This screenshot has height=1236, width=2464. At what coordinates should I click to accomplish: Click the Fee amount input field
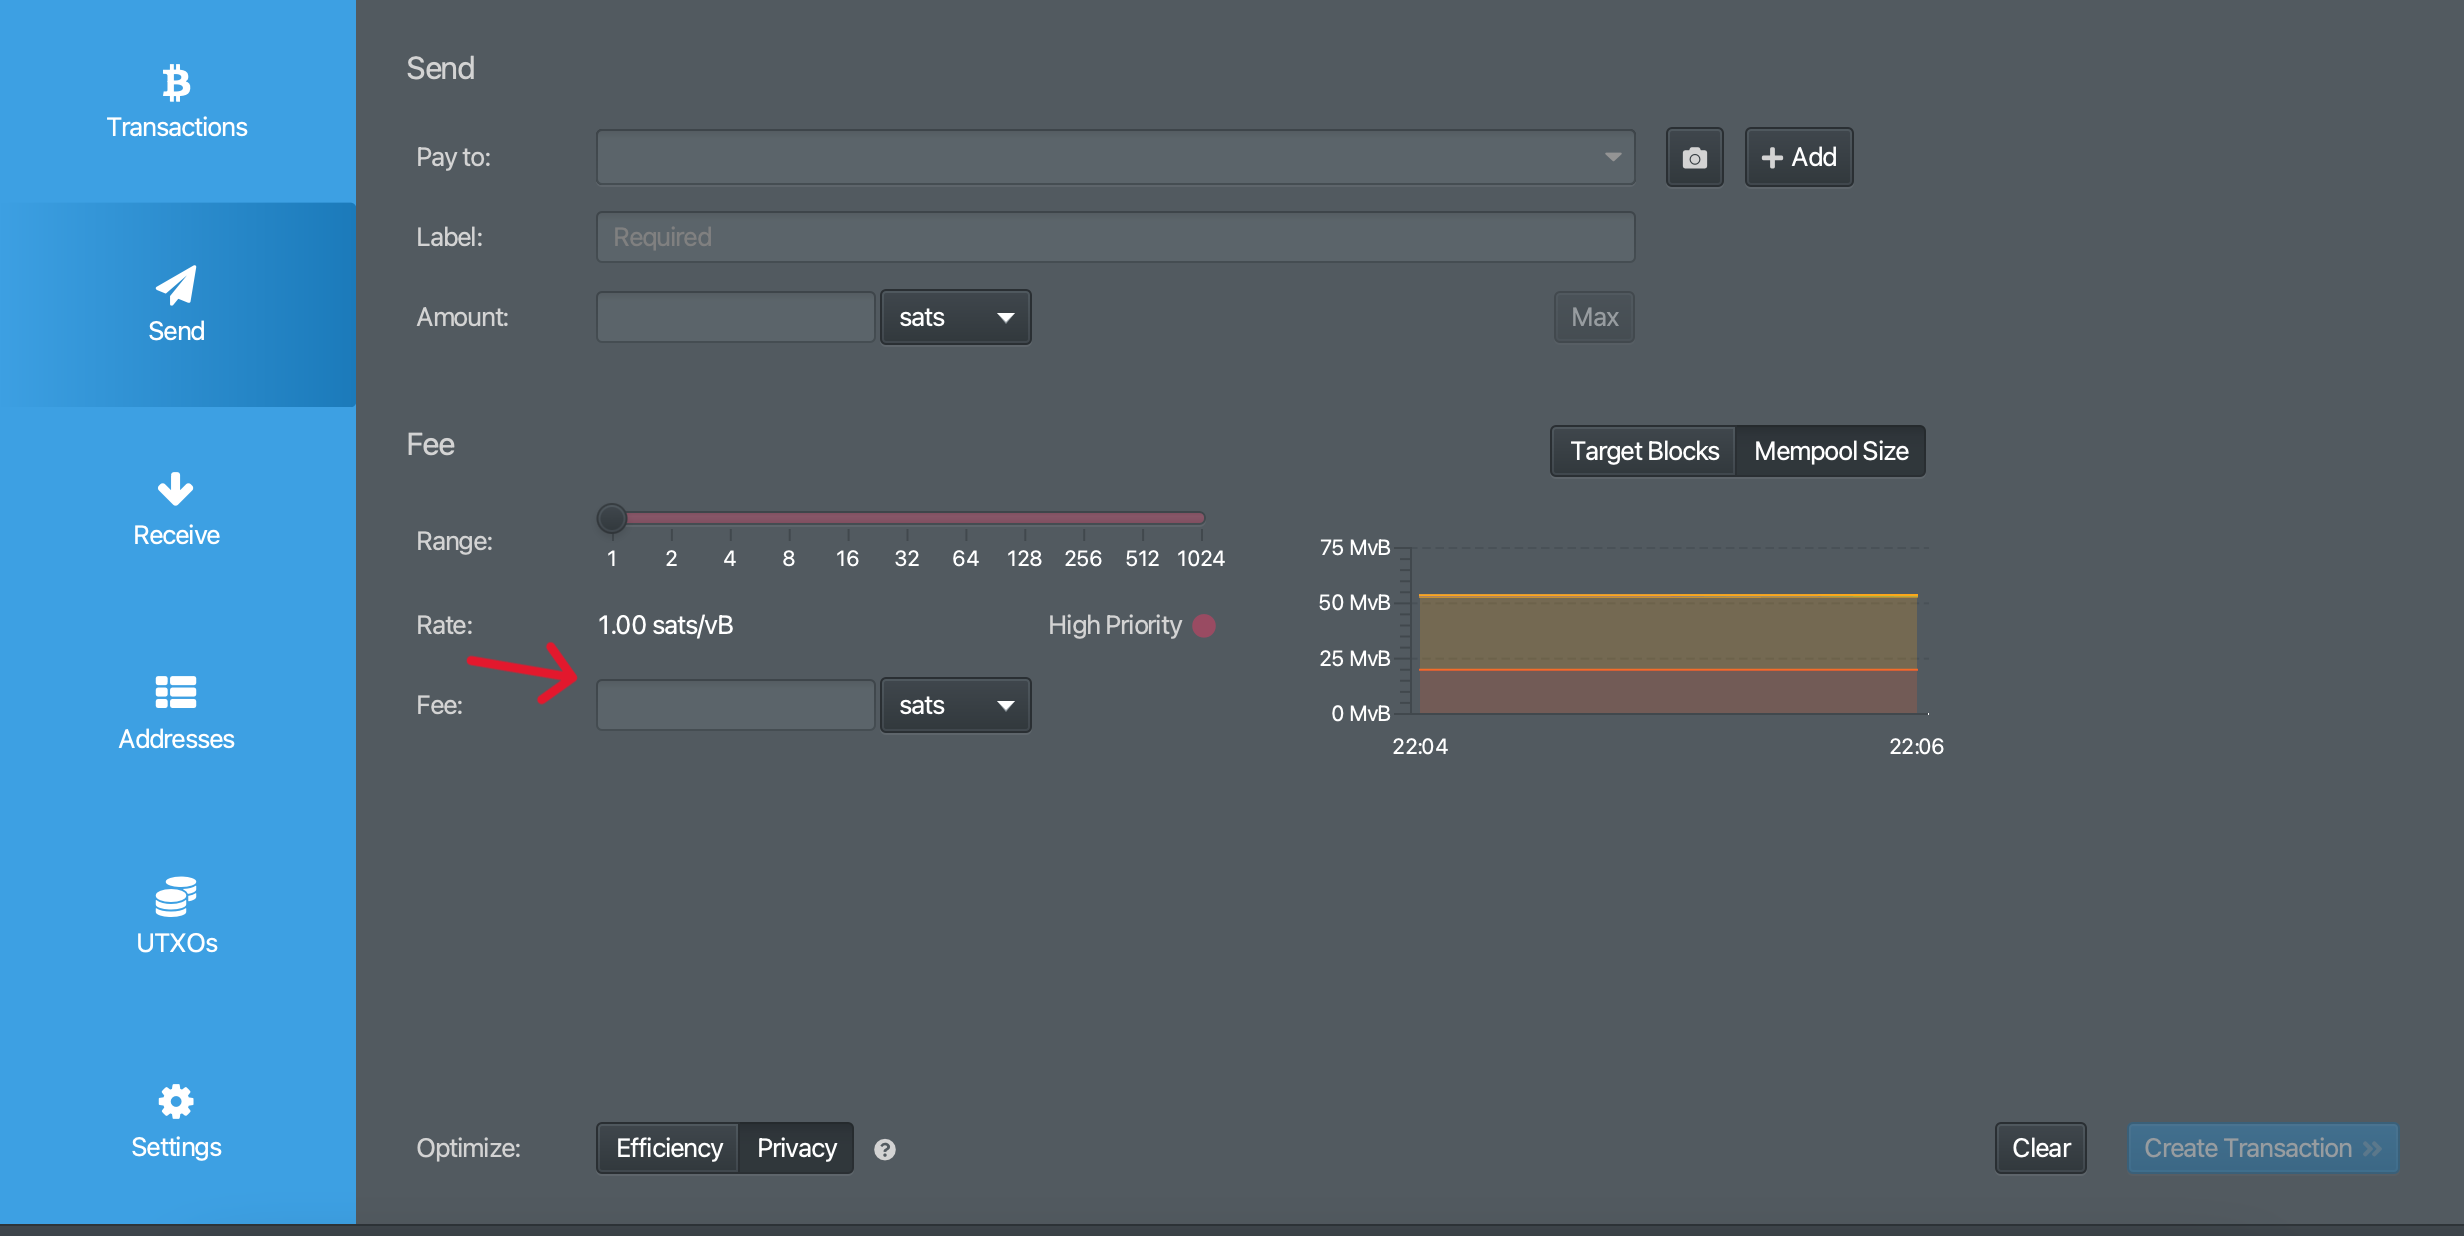[735, 705]
